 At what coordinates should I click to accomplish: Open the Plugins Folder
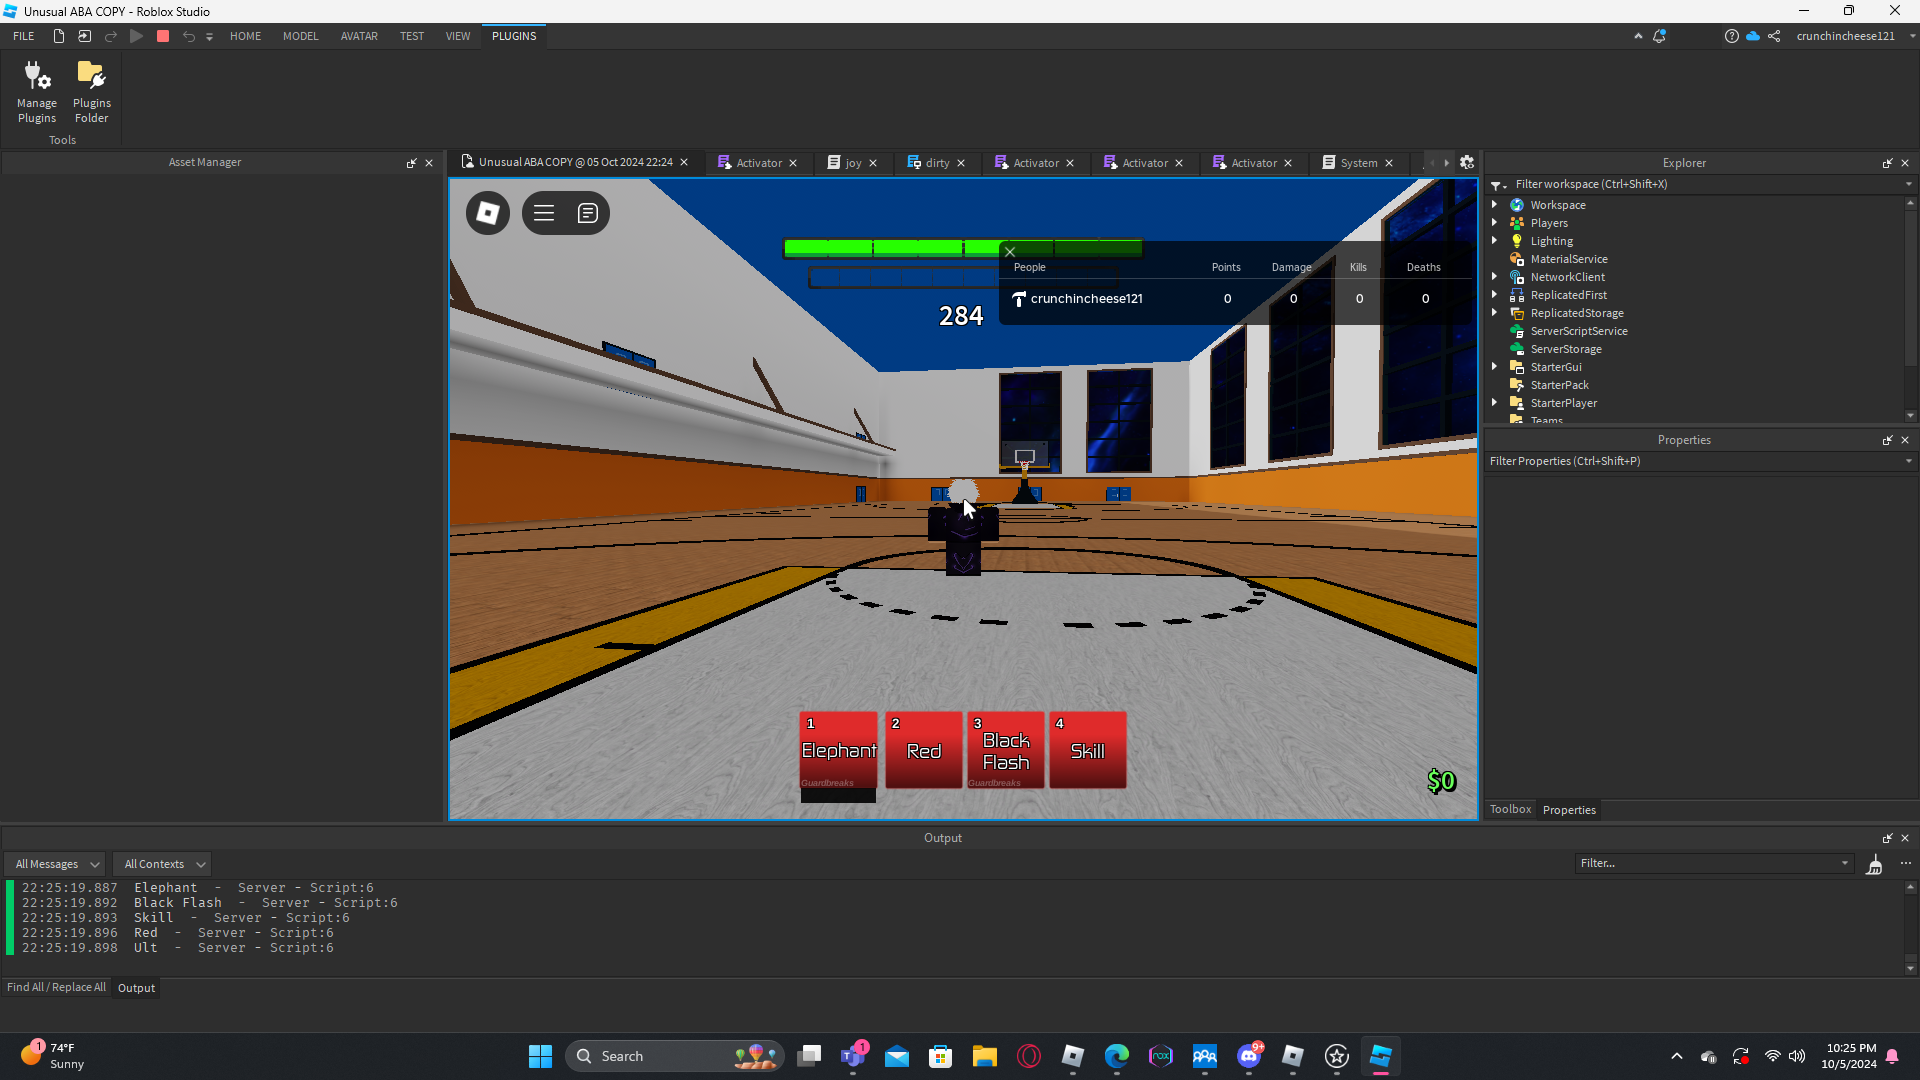point(91,90)
